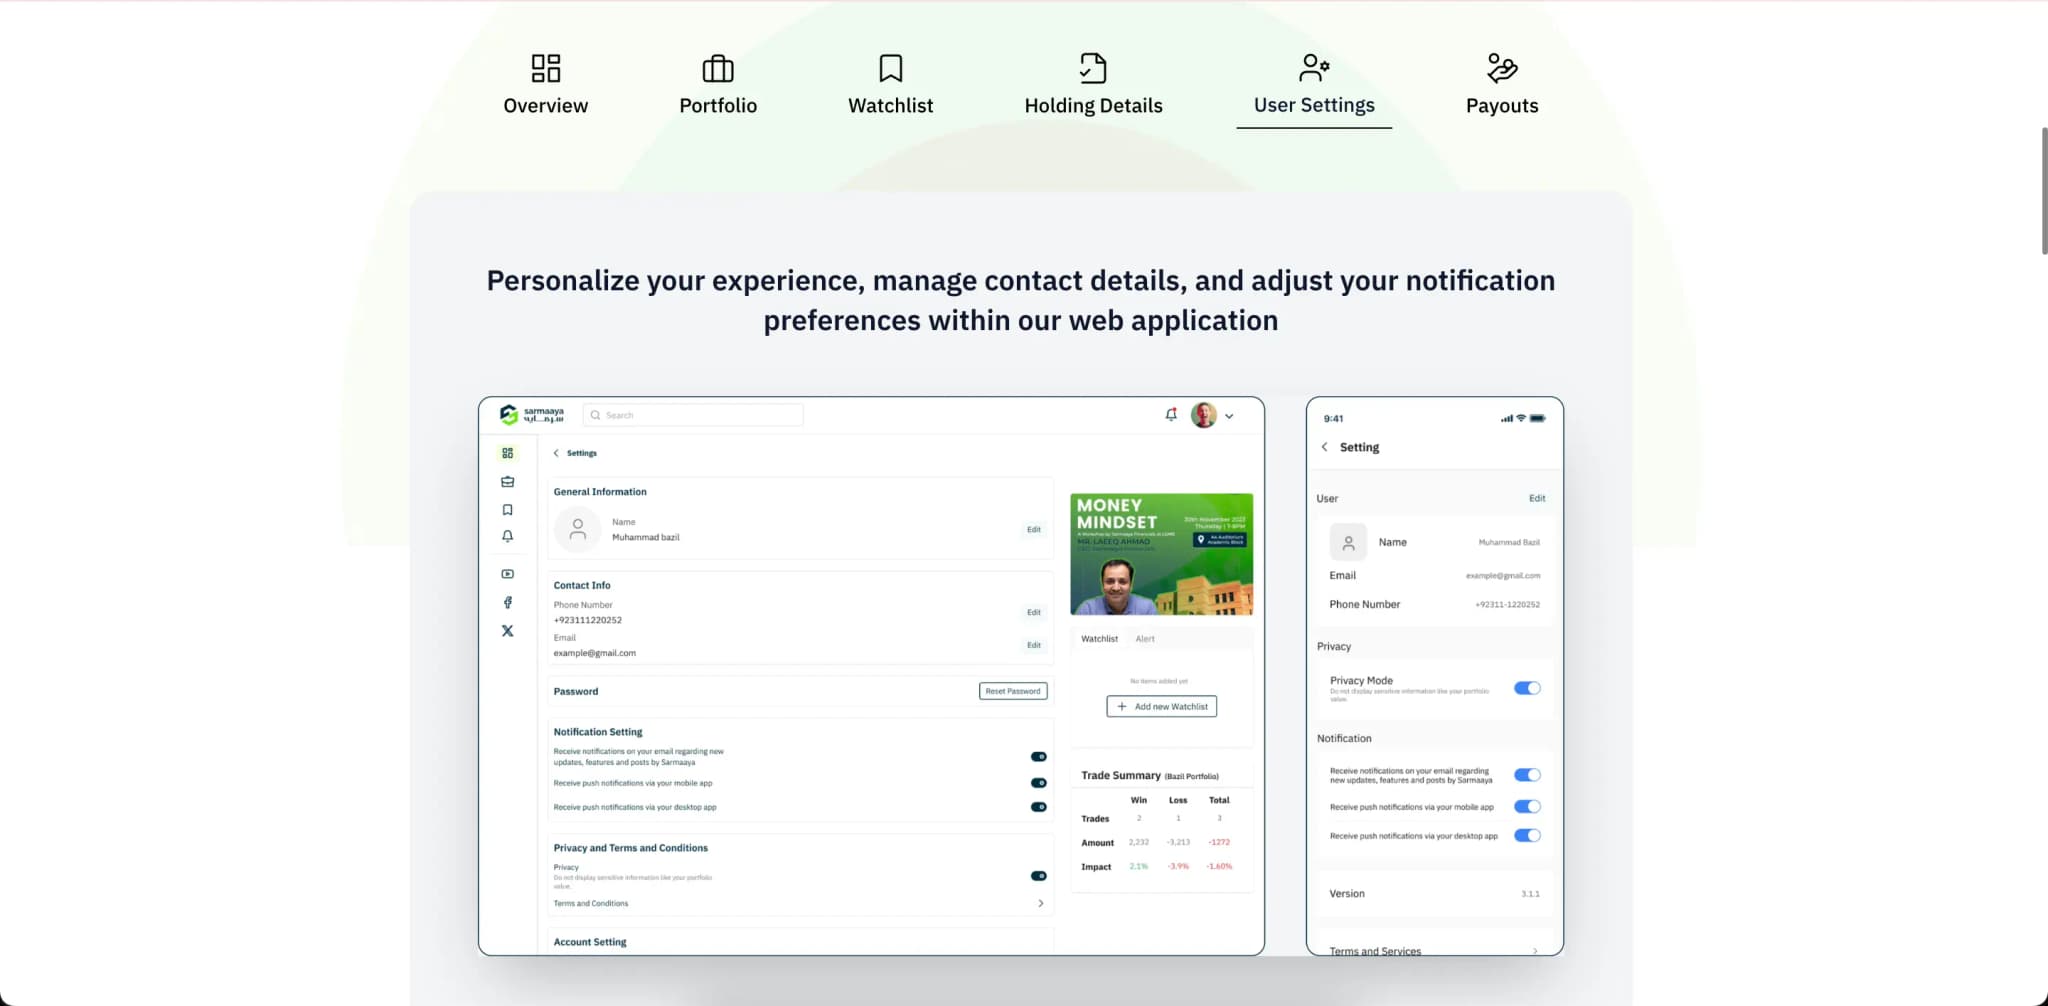Click Add new Watchlist button
This screenshot has height=1006, width=2048.
[x=1162, y=706]
